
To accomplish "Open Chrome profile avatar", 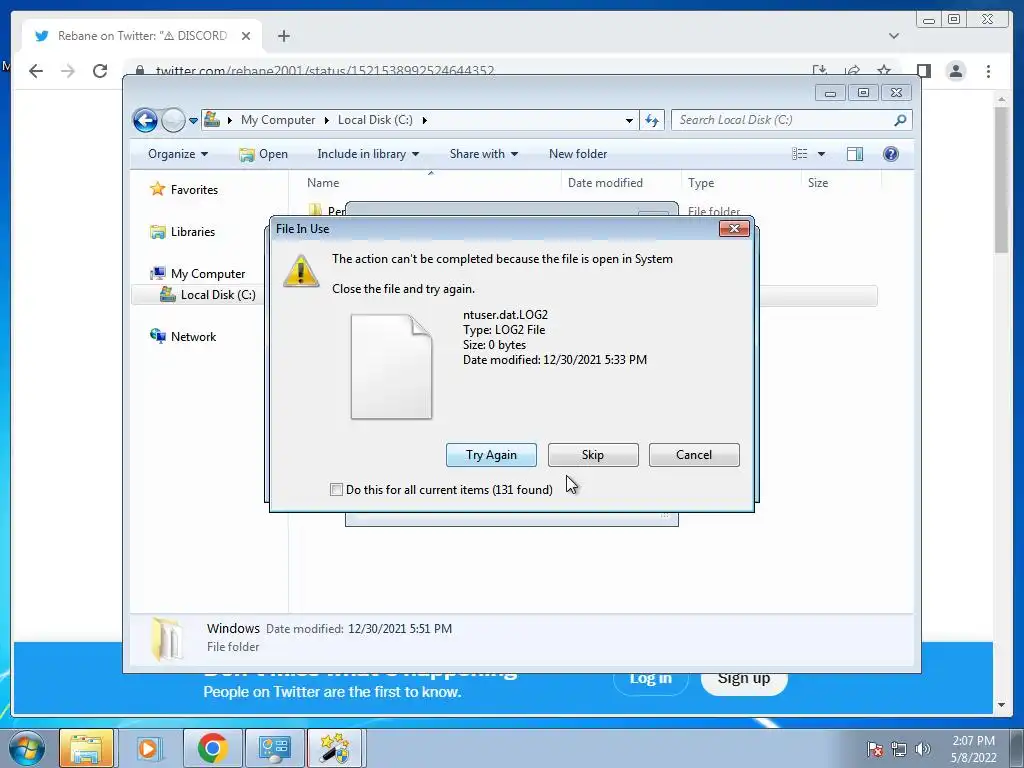I will click(955, 71).
